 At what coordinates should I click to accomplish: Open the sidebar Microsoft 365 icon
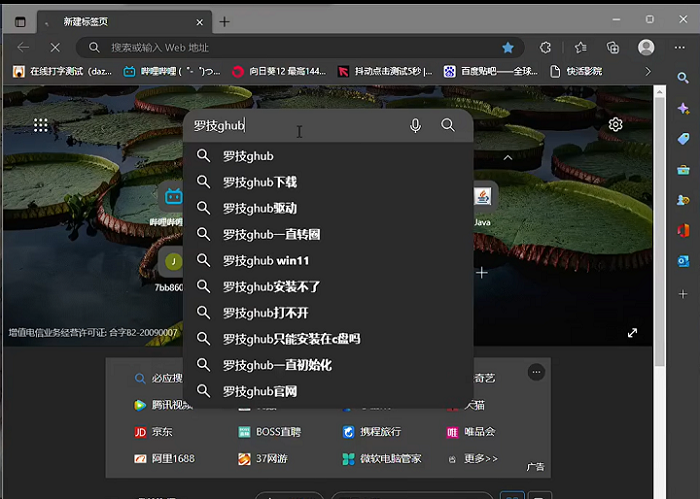point(683,230)
